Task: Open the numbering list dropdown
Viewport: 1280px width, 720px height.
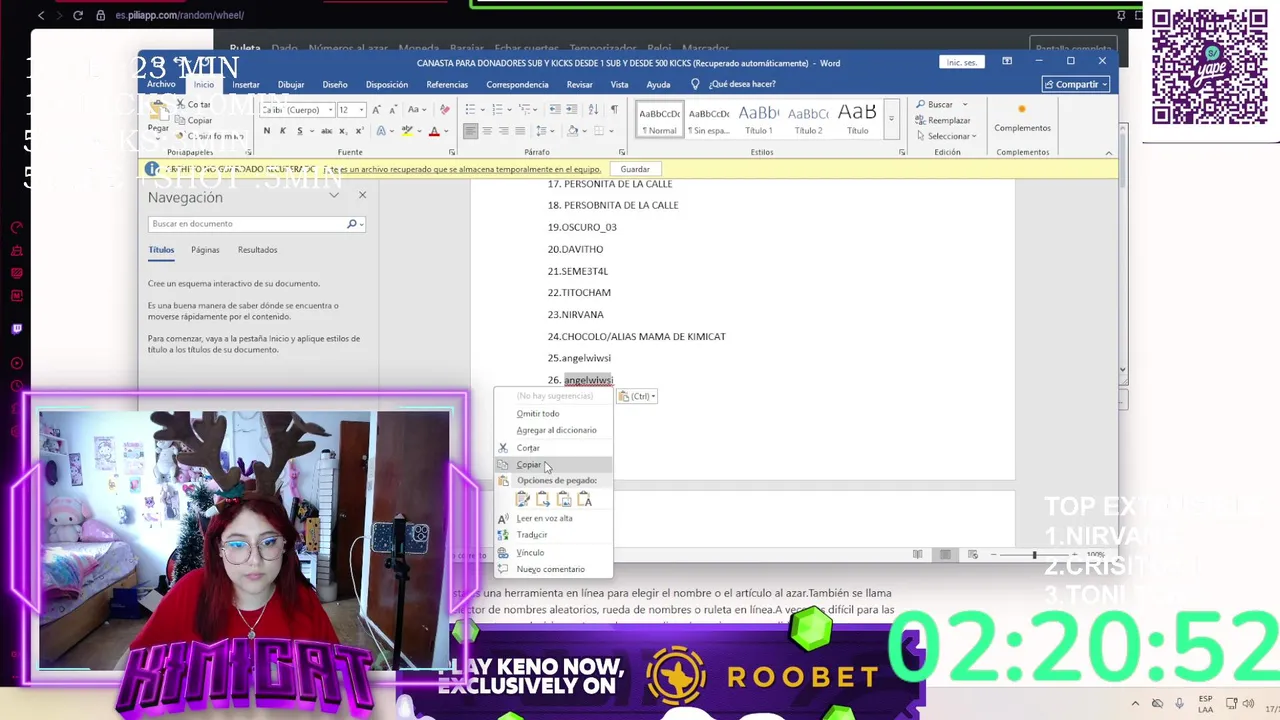Action: (x=509, y=110)
